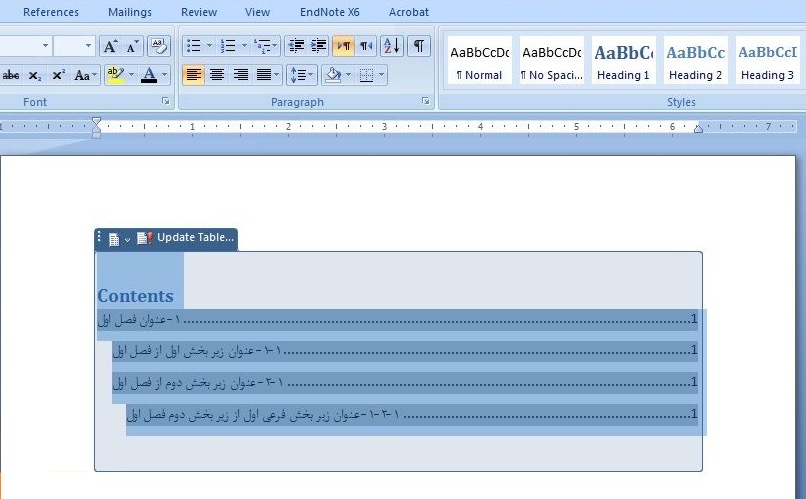The width and height of the screenshot is (806, 499).
Task: Apply strikethrough formatting
Action: (11, 75)
